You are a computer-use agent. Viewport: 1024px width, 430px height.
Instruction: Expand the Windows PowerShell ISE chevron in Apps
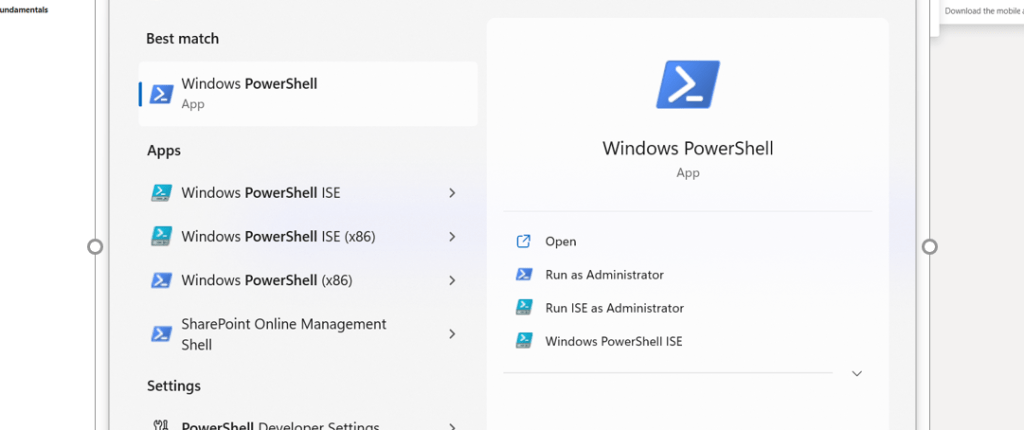tap(452, 193)
